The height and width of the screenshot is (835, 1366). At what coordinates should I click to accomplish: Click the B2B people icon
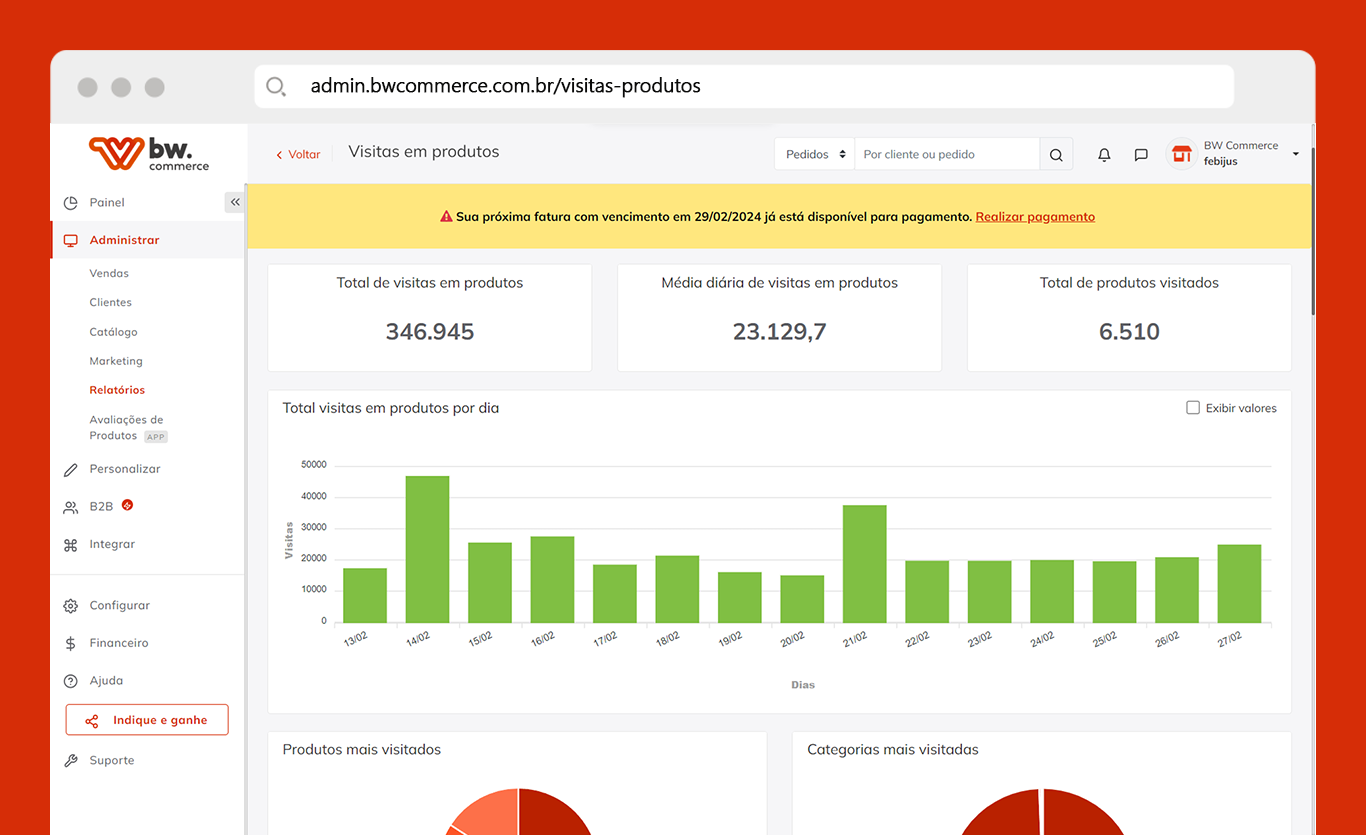pos(70,508)
